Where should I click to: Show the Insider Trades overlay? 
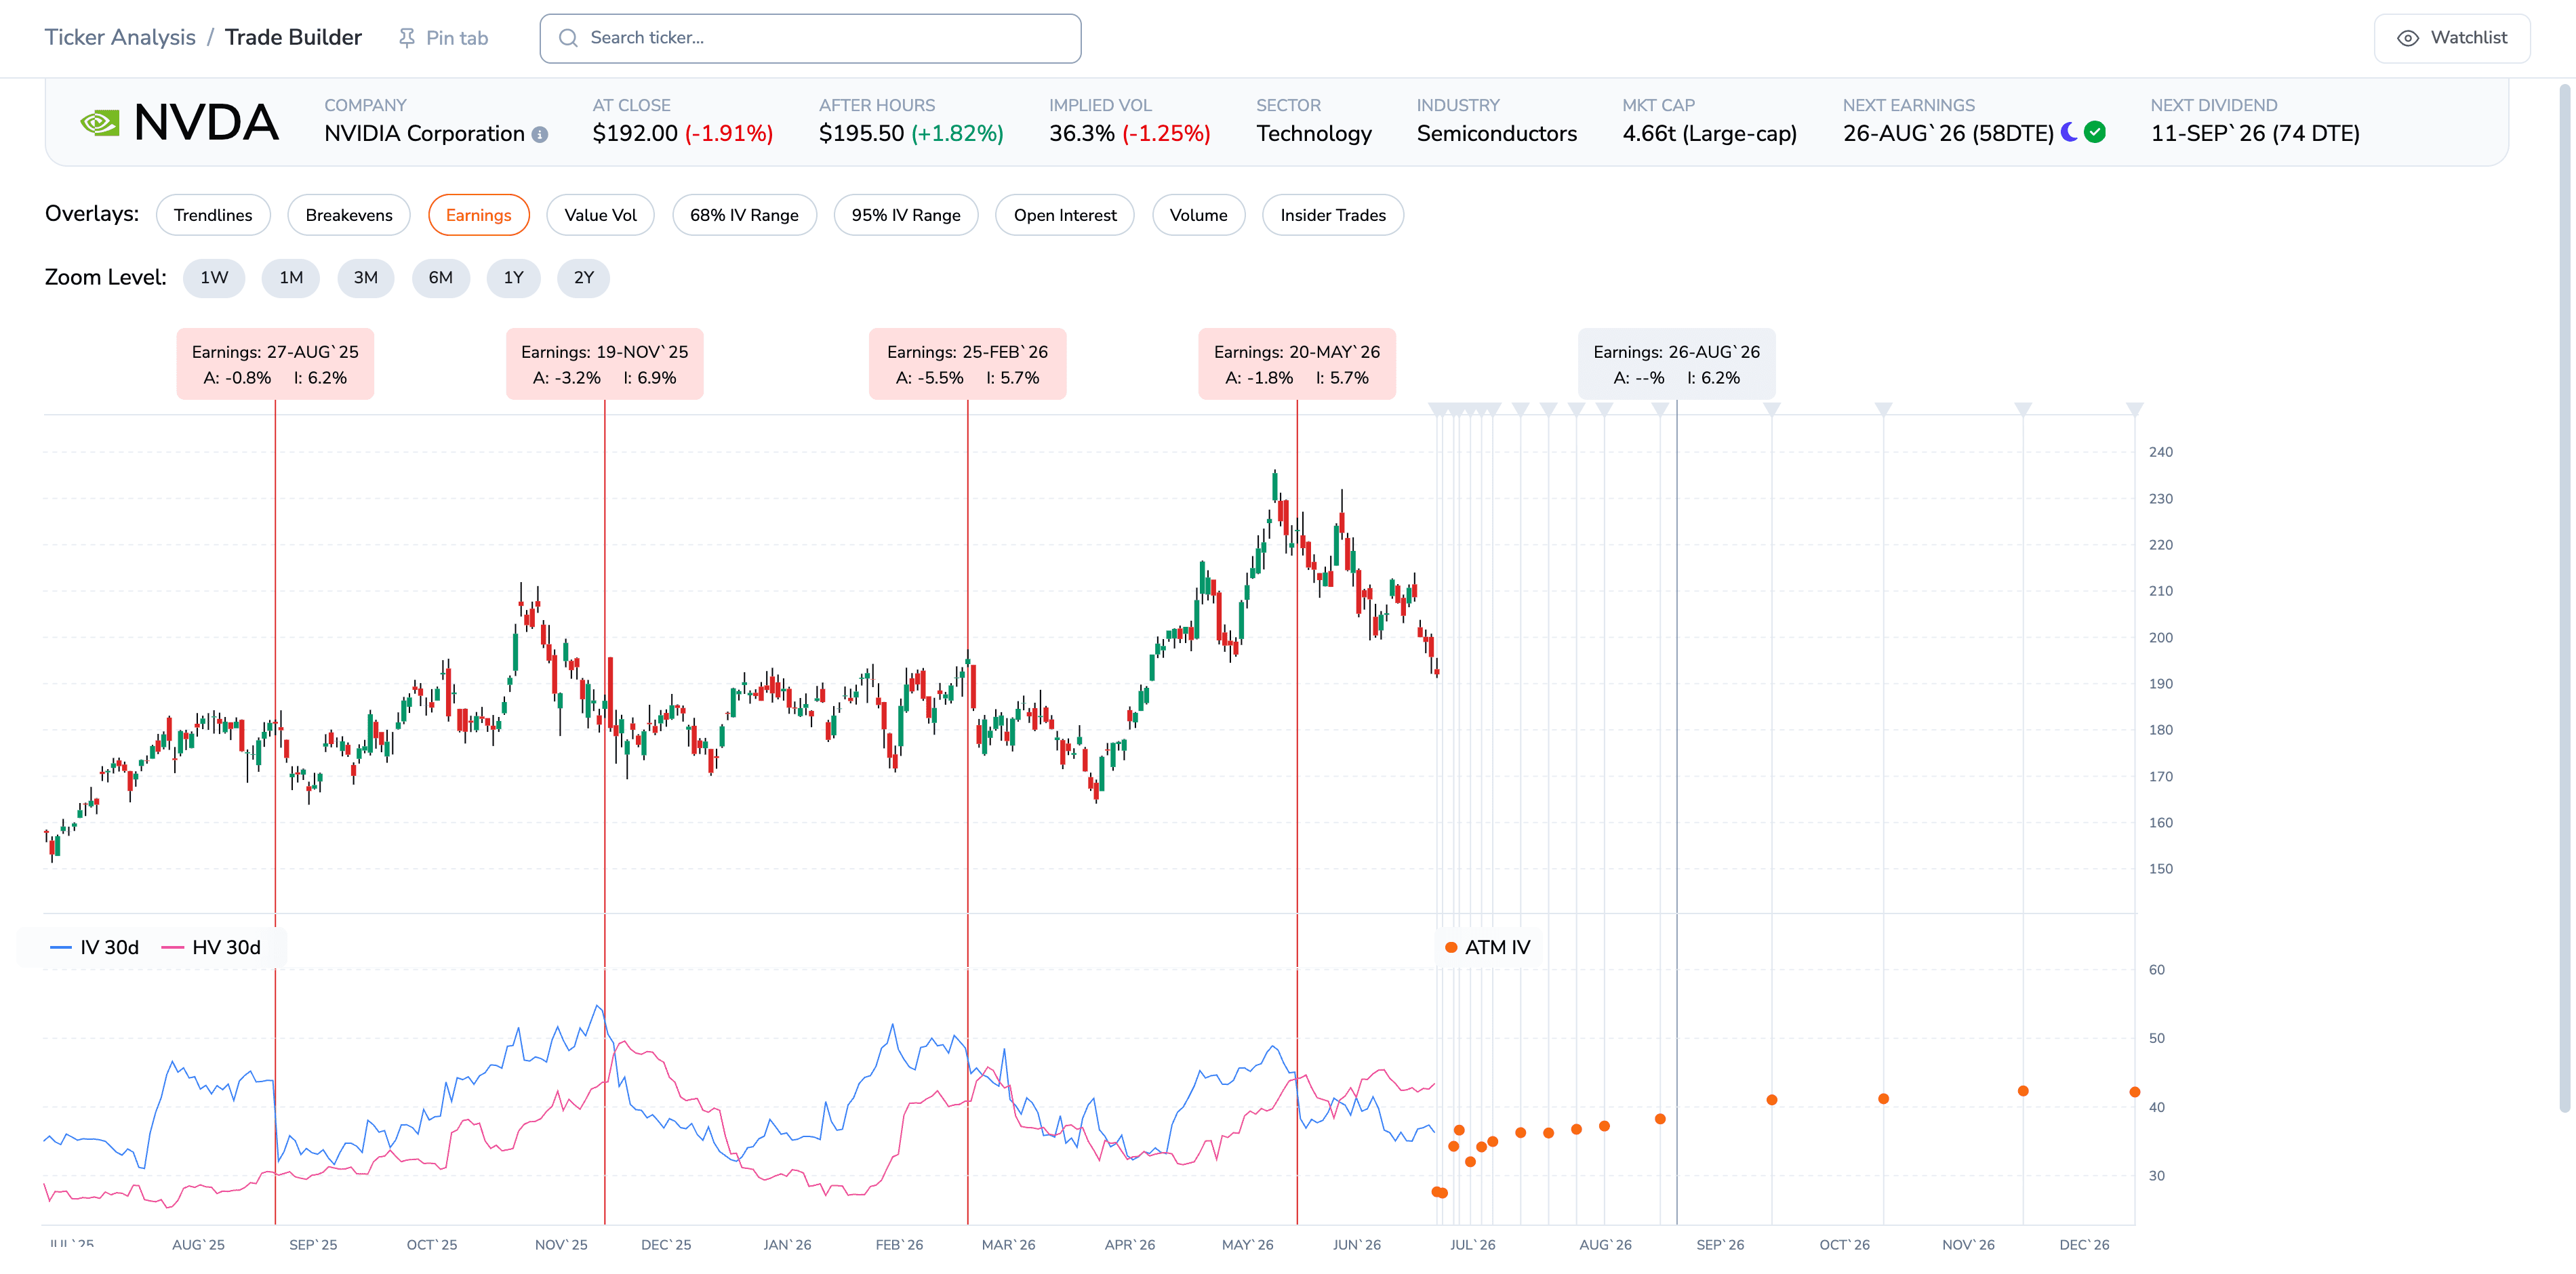coord(1333,215)
